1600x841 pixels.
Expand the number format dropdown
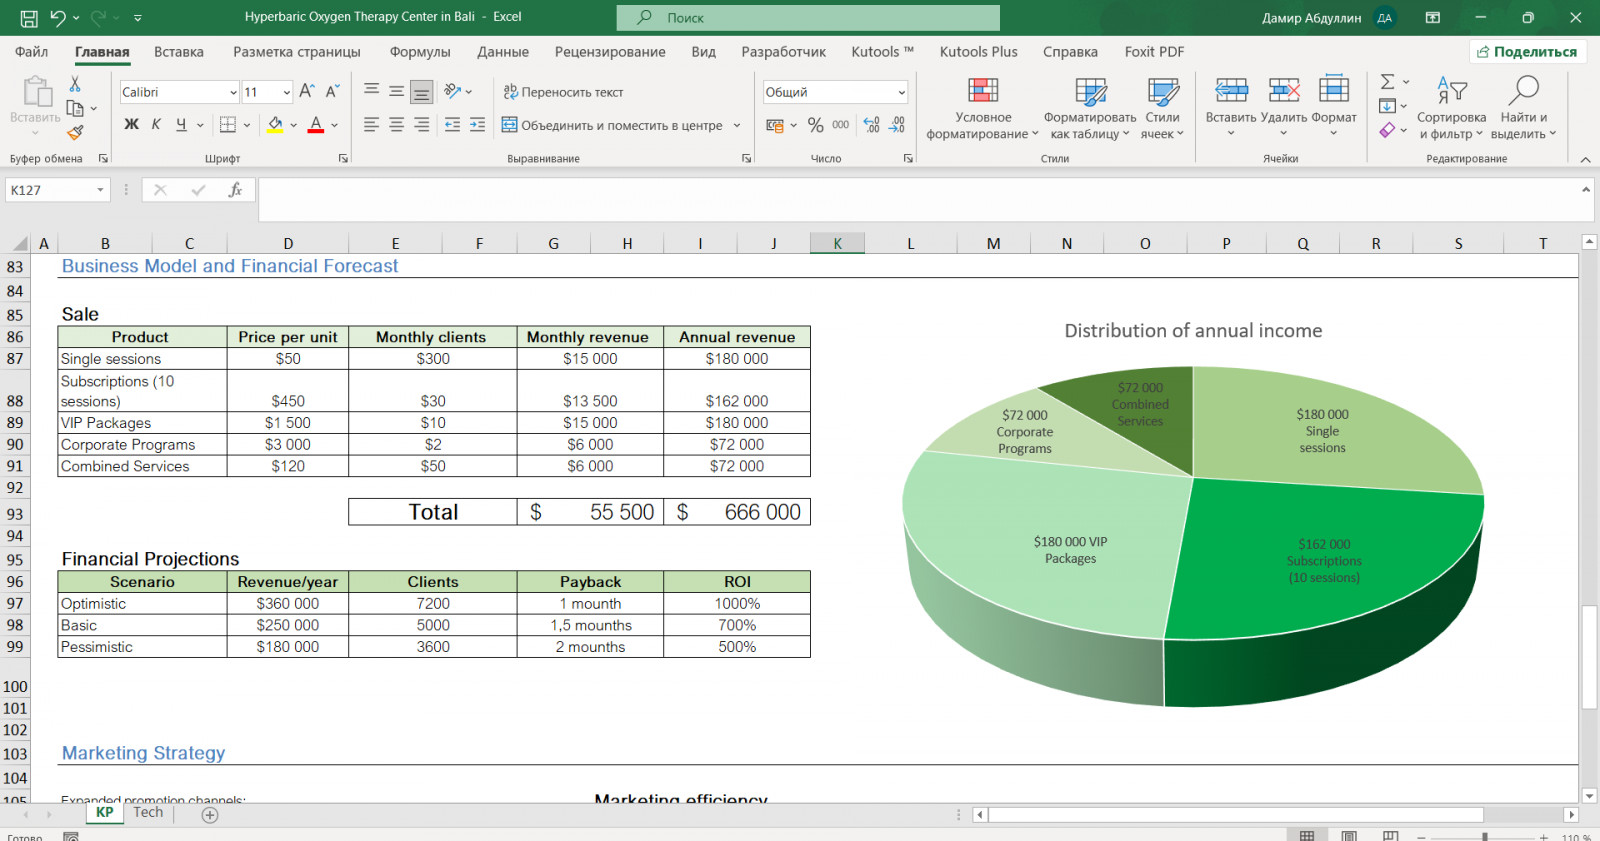901,92
